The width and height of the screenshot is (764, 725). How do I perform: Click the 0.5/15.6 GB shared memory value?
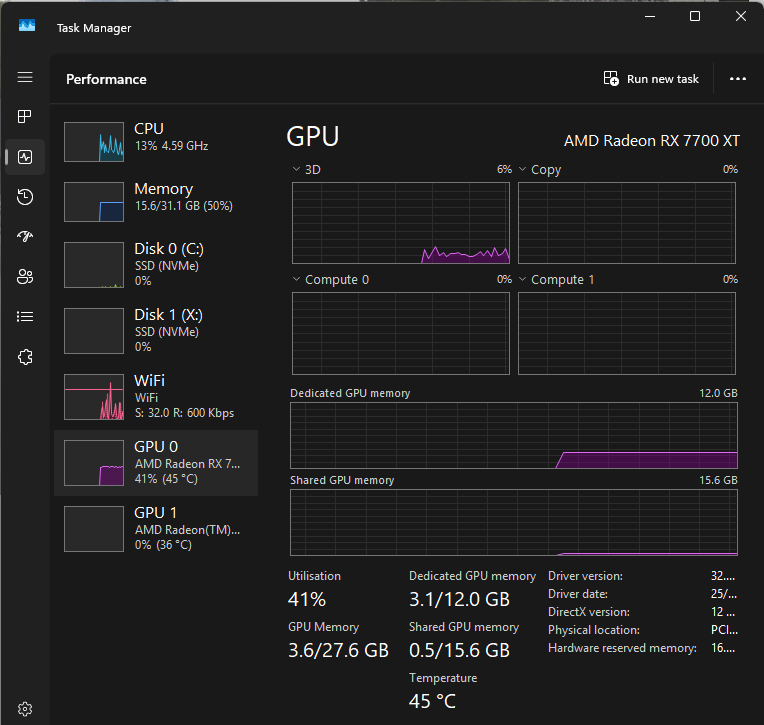point(459,650)
